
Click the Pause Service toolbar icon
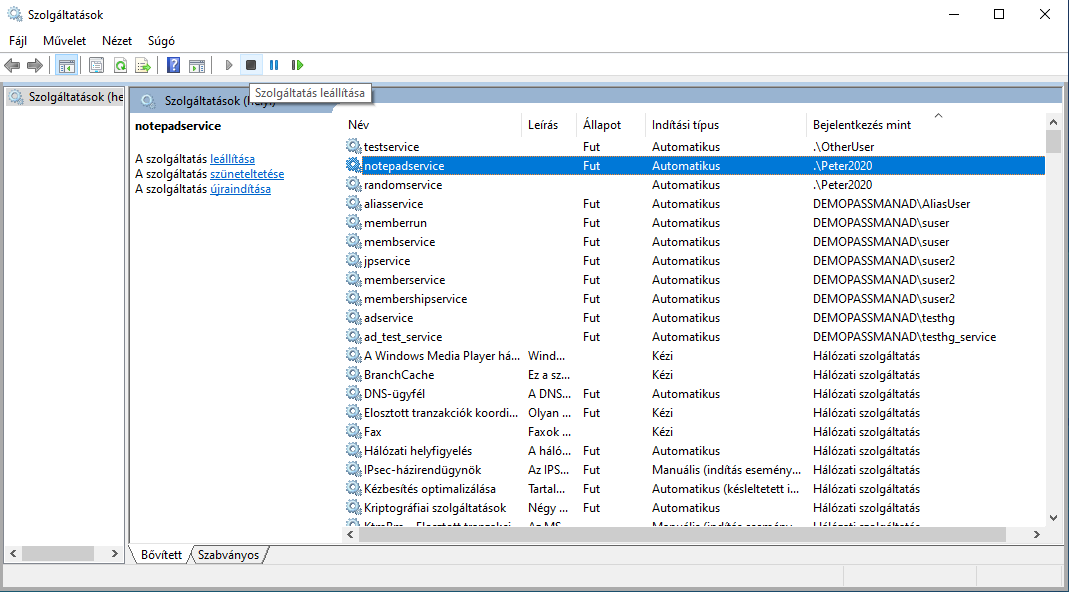(274, 65)
